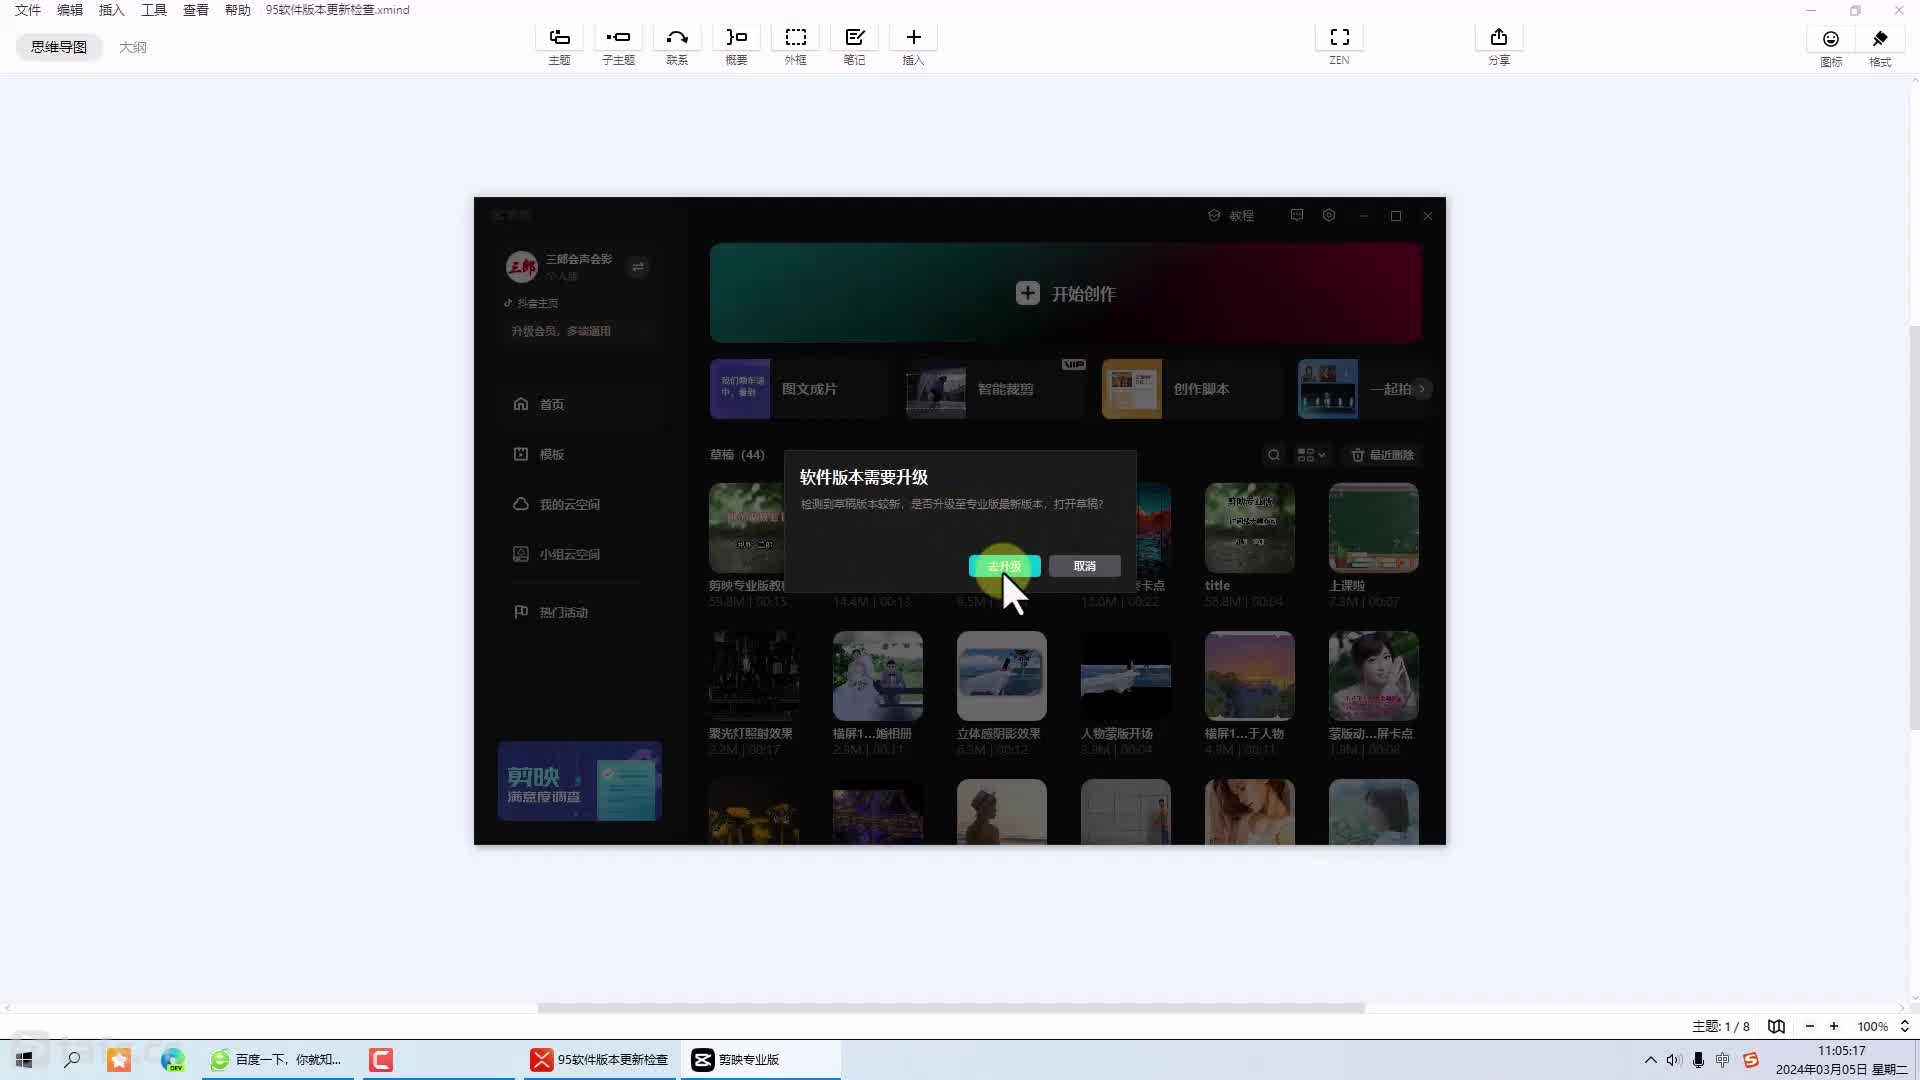Insert a 子主题 (subtopic)
1920x1080 pixels.
coord(618,45)
